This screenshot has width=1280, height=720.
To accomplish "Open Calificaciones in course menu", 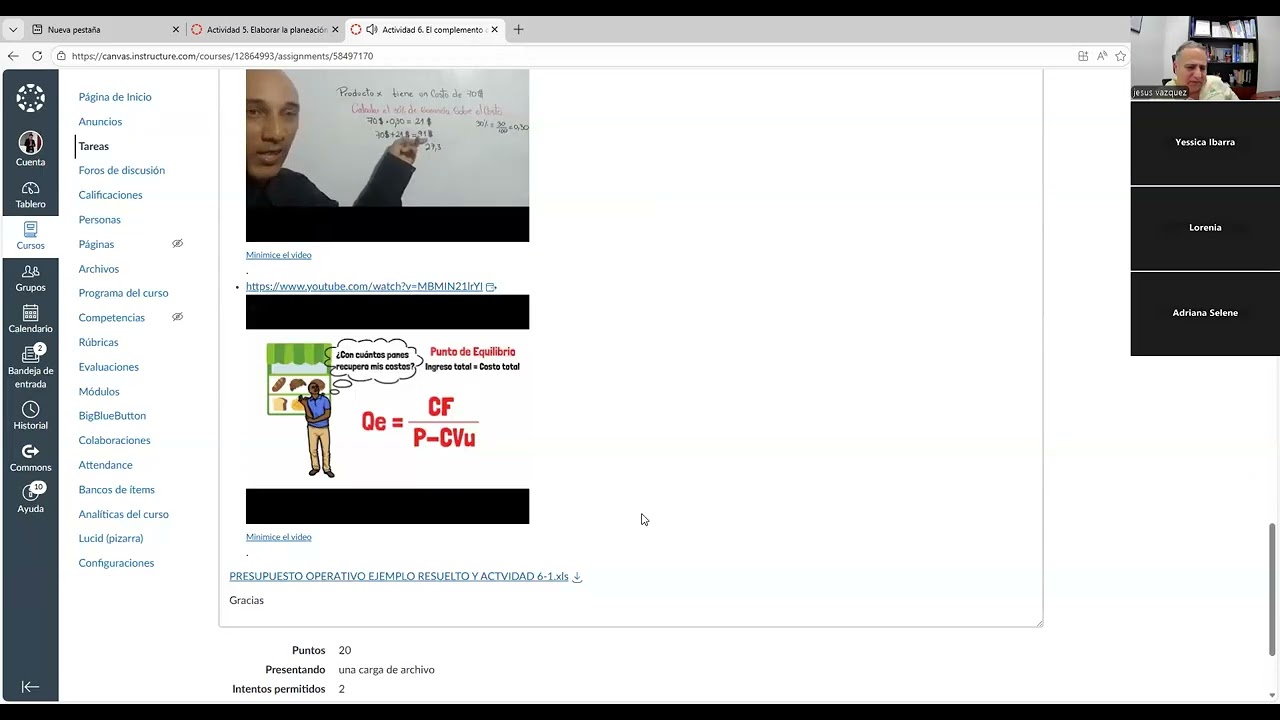I will (111, 195).
